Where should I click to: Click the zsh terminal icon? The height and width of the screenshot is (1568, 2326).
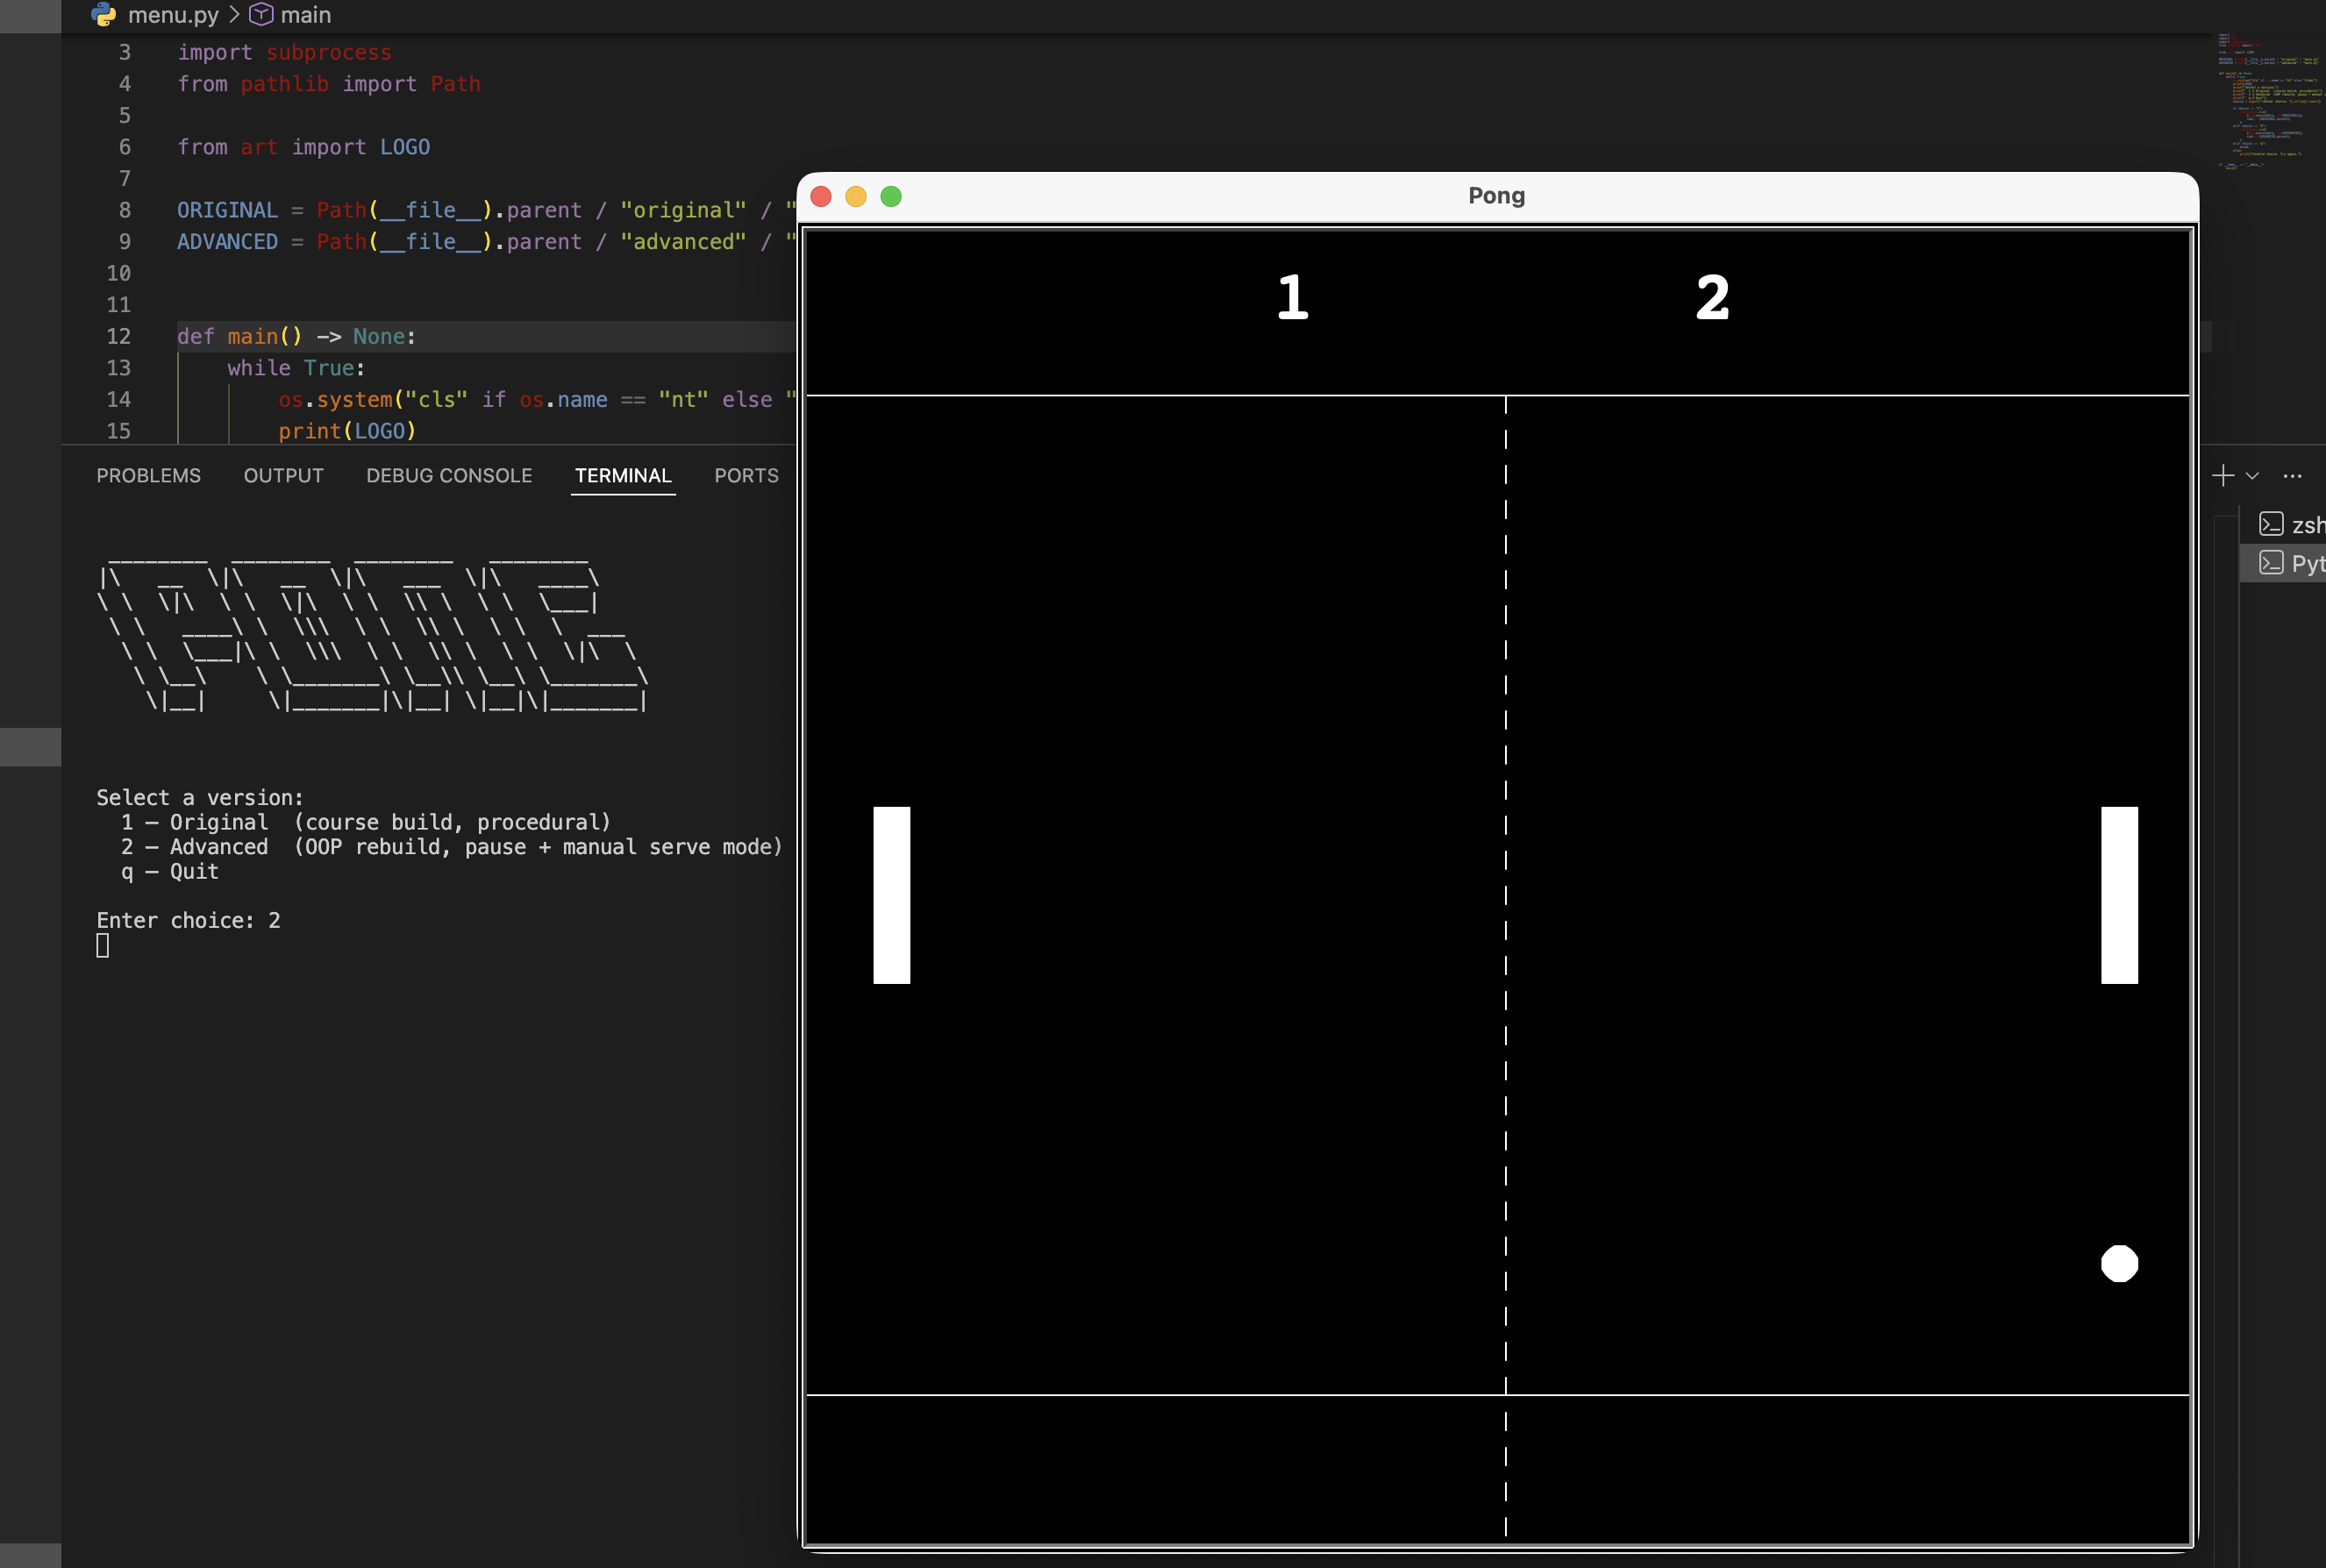pos(2271,524)
